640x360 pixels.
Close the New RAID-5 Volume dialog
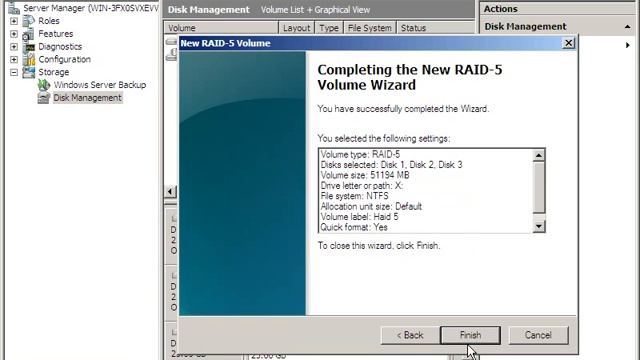[x=568, y=43]
